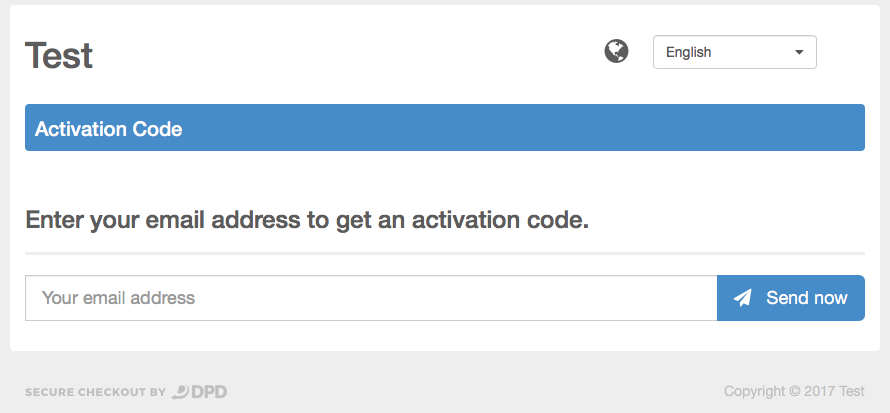Select the word English in language selector

689,52
